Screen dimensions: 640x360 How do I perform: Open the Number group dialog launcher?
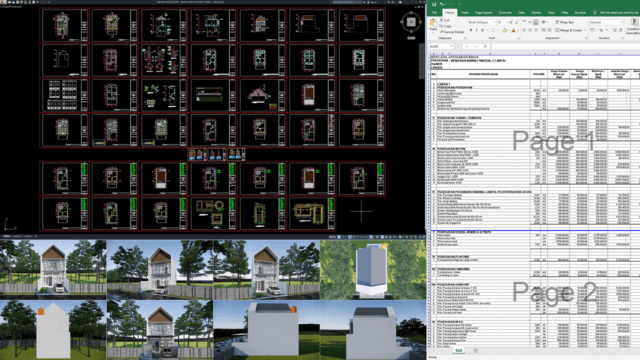(623, 38)
